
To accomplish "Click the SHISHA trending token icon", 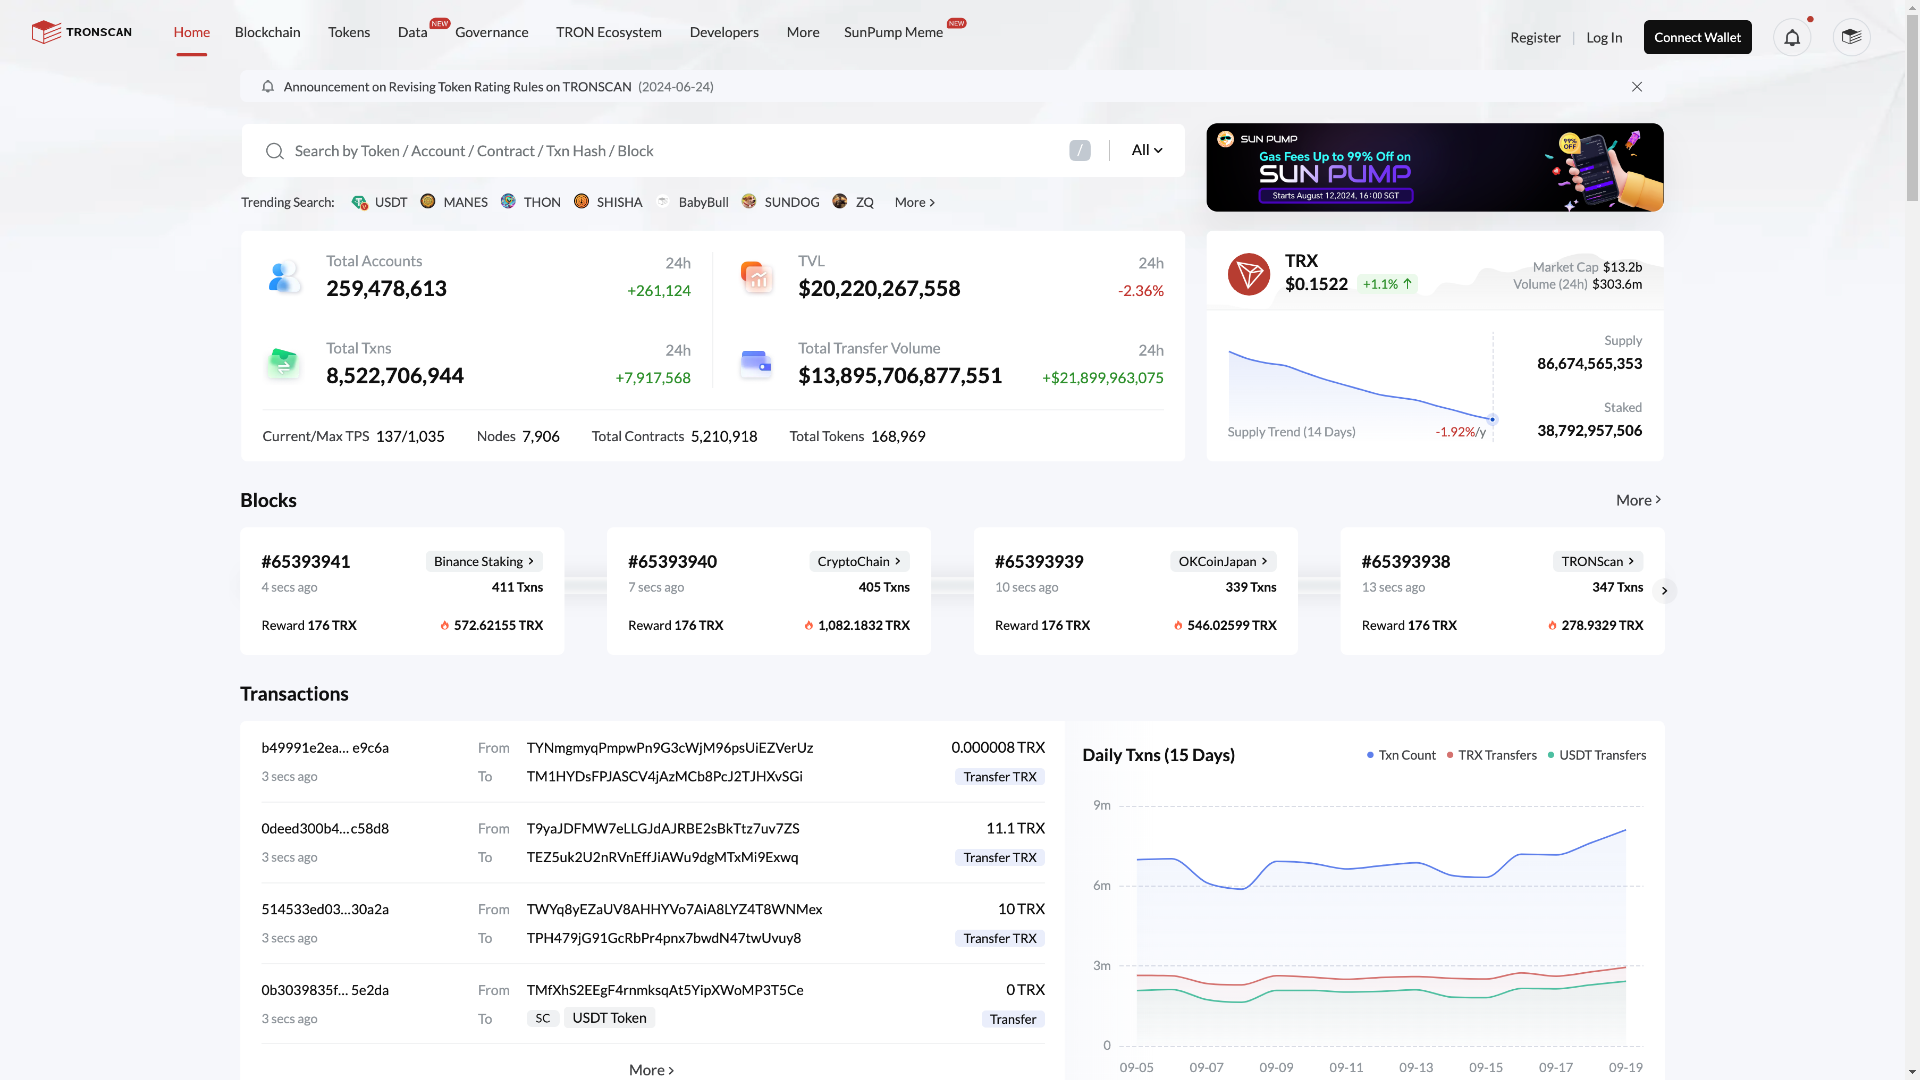I will pyautogui.click(x=581, y=201).
